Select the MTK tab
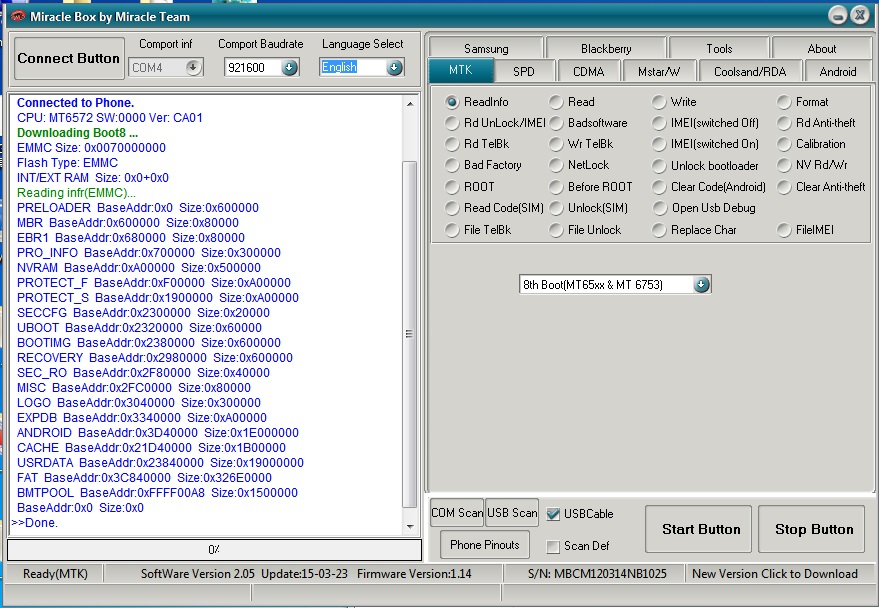The width and height of the screenshot is (879, 608). point(461,70)
